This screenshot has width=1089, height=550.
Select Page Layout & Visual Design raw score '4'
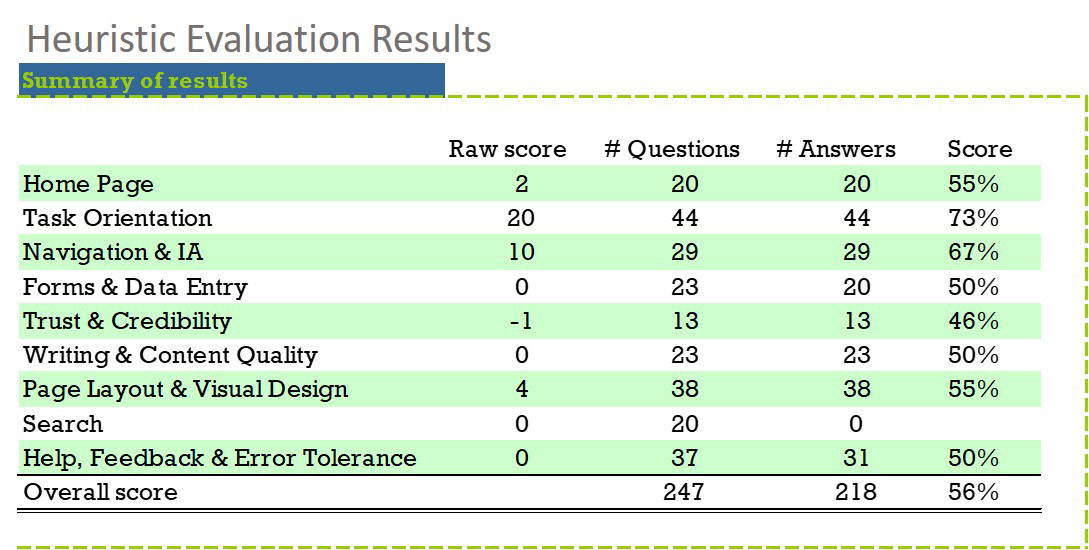(x=522, y=389)
